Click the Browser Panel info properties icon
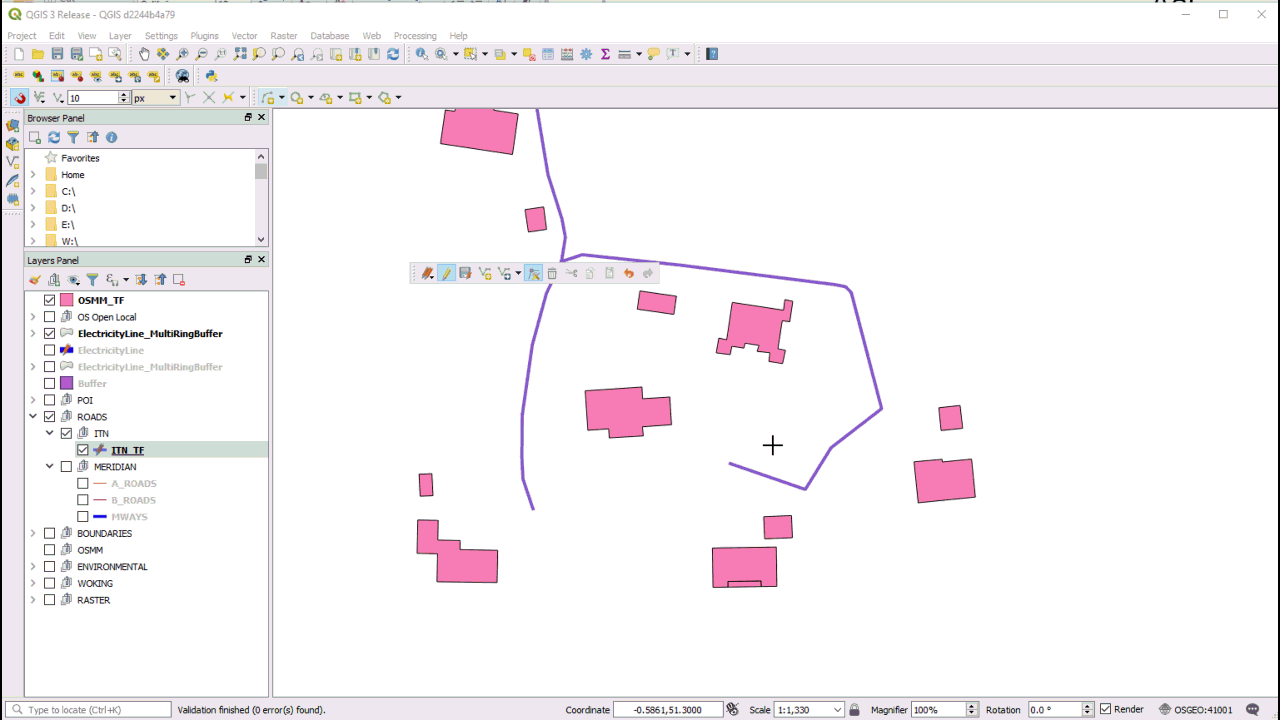This screenshot has height=720, width=1280. tap(111, 137)
